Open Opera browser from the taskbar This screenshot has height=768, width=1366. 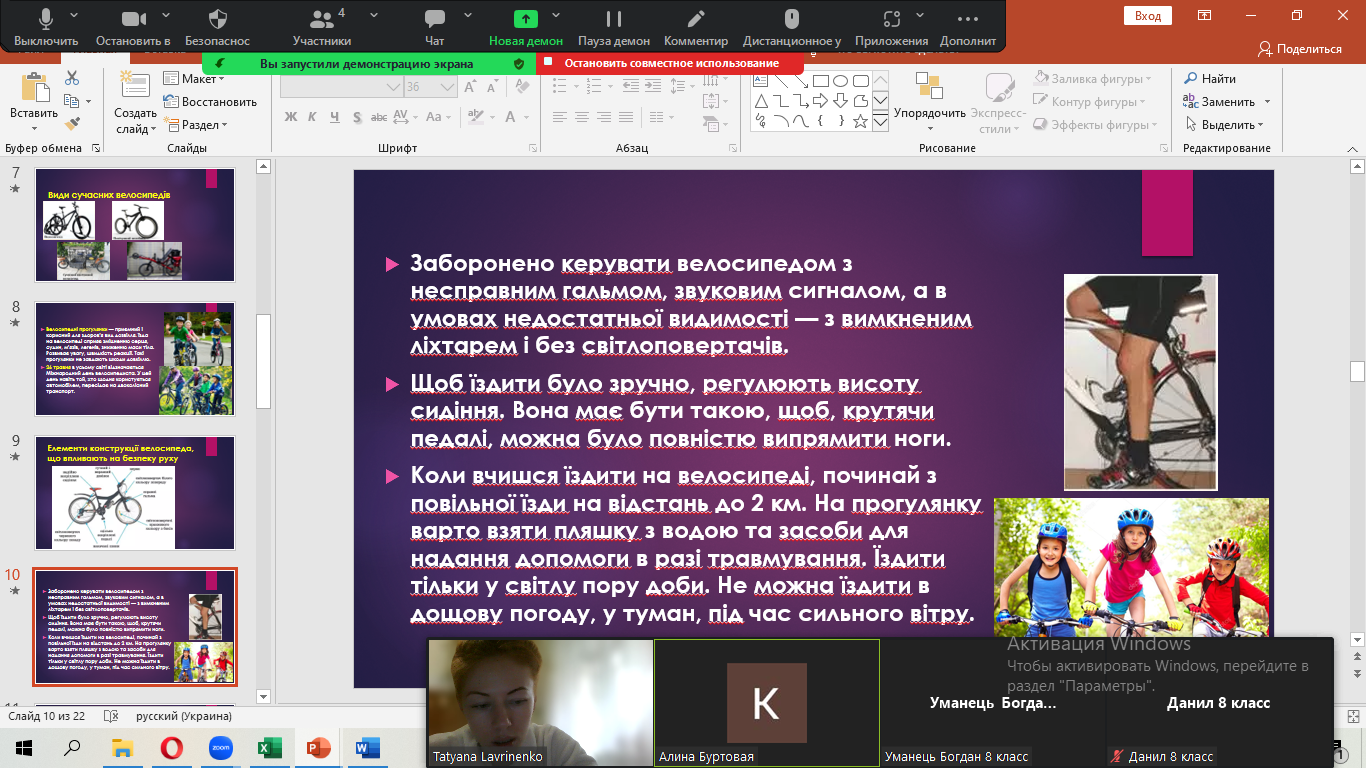[171, 748]
